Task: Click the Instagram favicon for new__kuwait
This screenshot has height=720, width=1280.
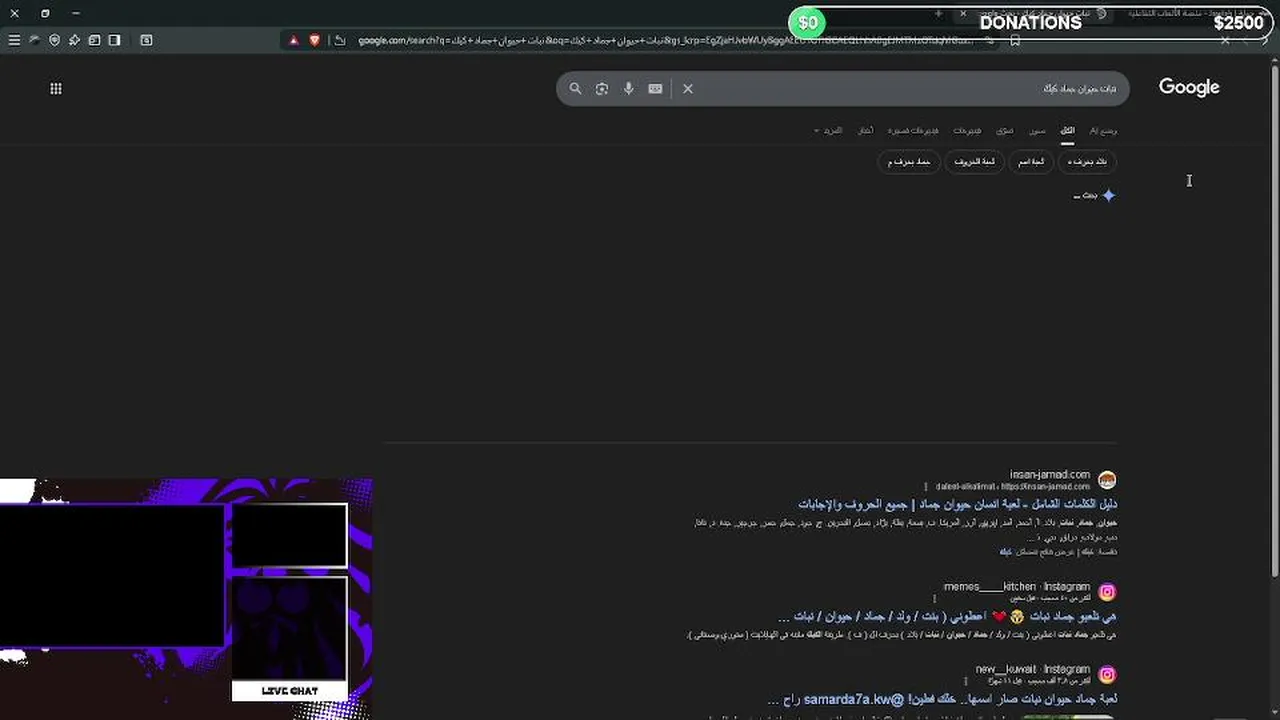Action: click(1107, 675)
